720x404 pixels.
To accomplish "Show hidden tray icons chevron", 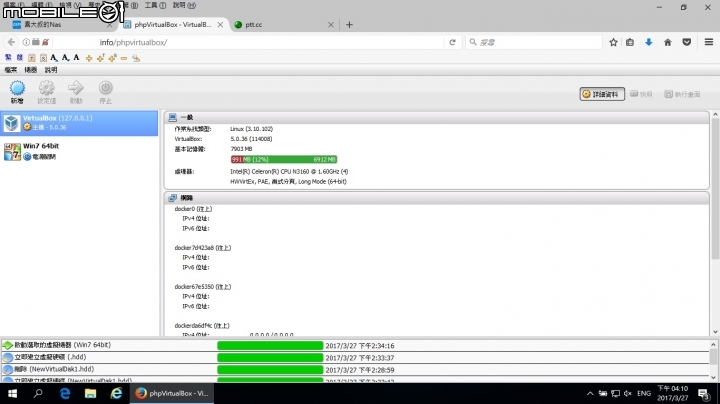I will tap(590, 393).
